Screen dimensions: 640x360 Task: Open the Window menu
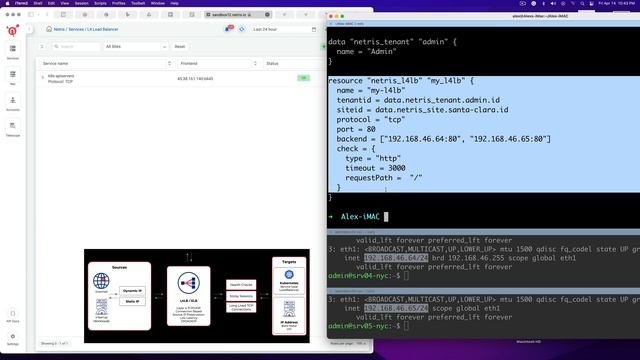[x=158, y=3]
